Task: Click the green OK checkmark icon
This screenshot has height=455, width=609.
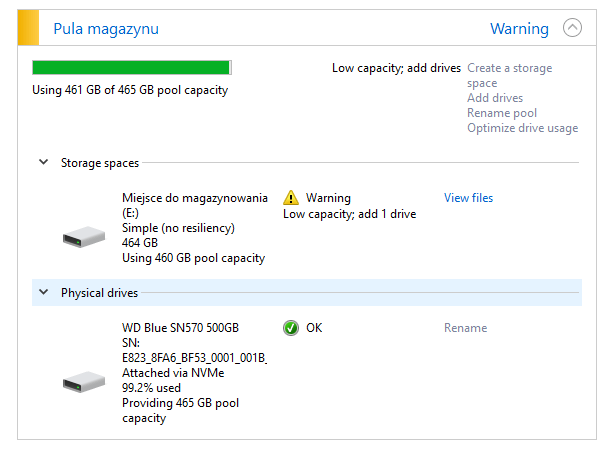Action: (291, 328)
